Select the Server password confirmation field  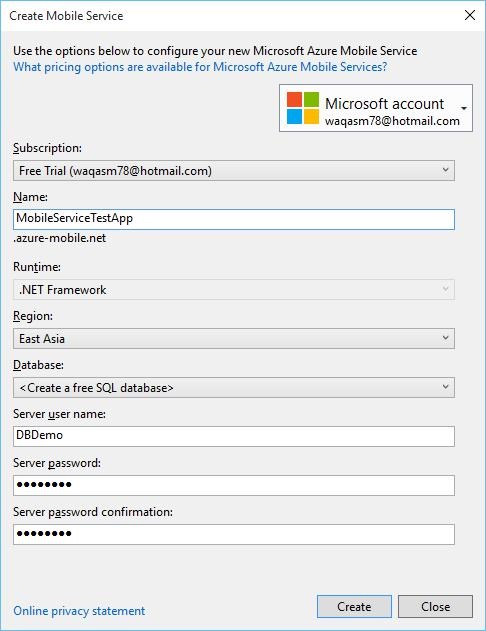[x=234, y=534]
